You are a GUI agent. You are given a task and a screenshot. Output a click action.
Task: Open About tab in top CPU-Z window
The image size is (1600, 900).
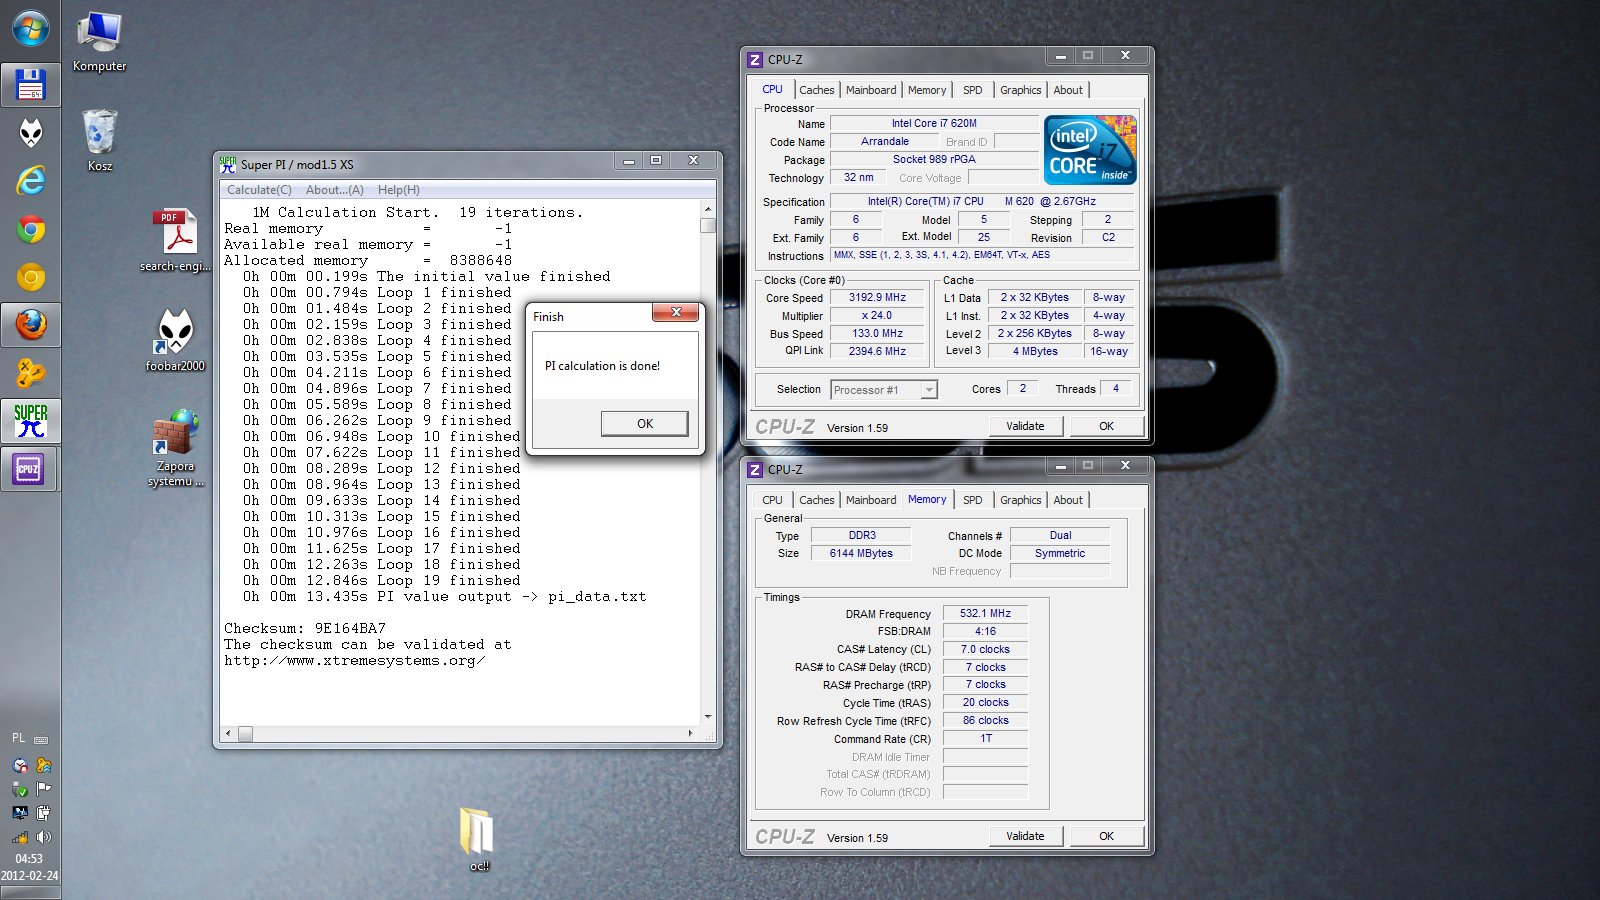(x=1068, y=90)
